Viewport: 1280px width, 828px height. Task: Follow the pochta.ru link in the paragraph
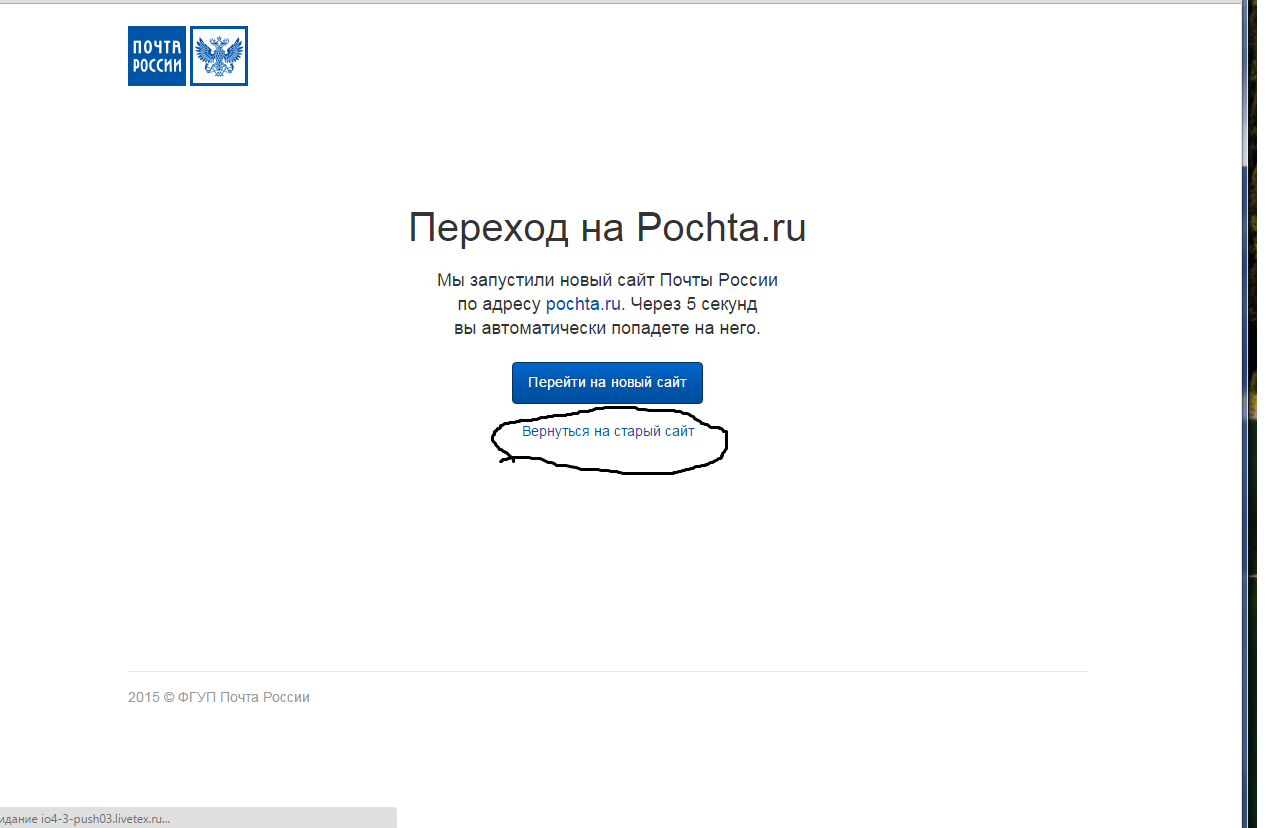(584, 304)
